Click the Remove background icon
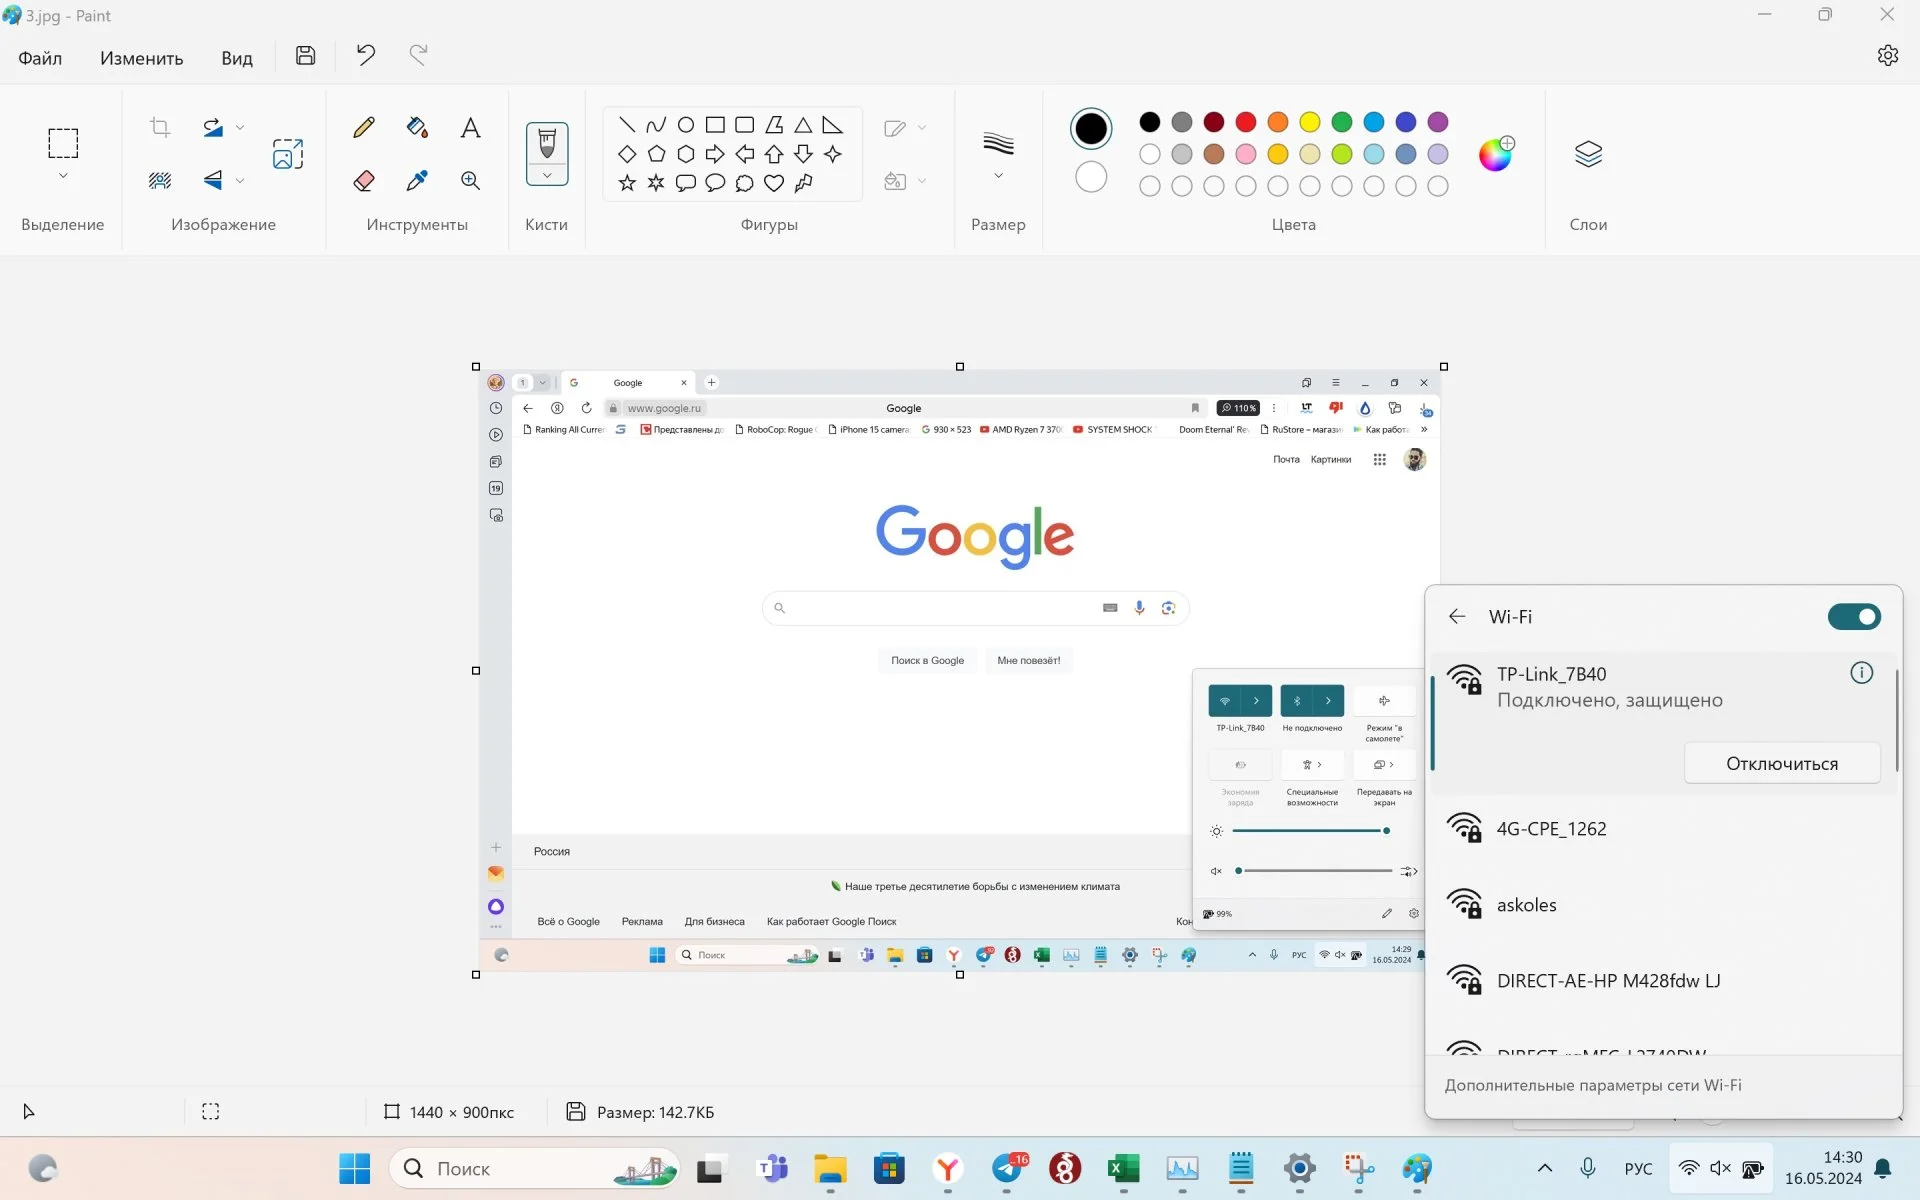1920x1200 pixels. coord(160,180)
